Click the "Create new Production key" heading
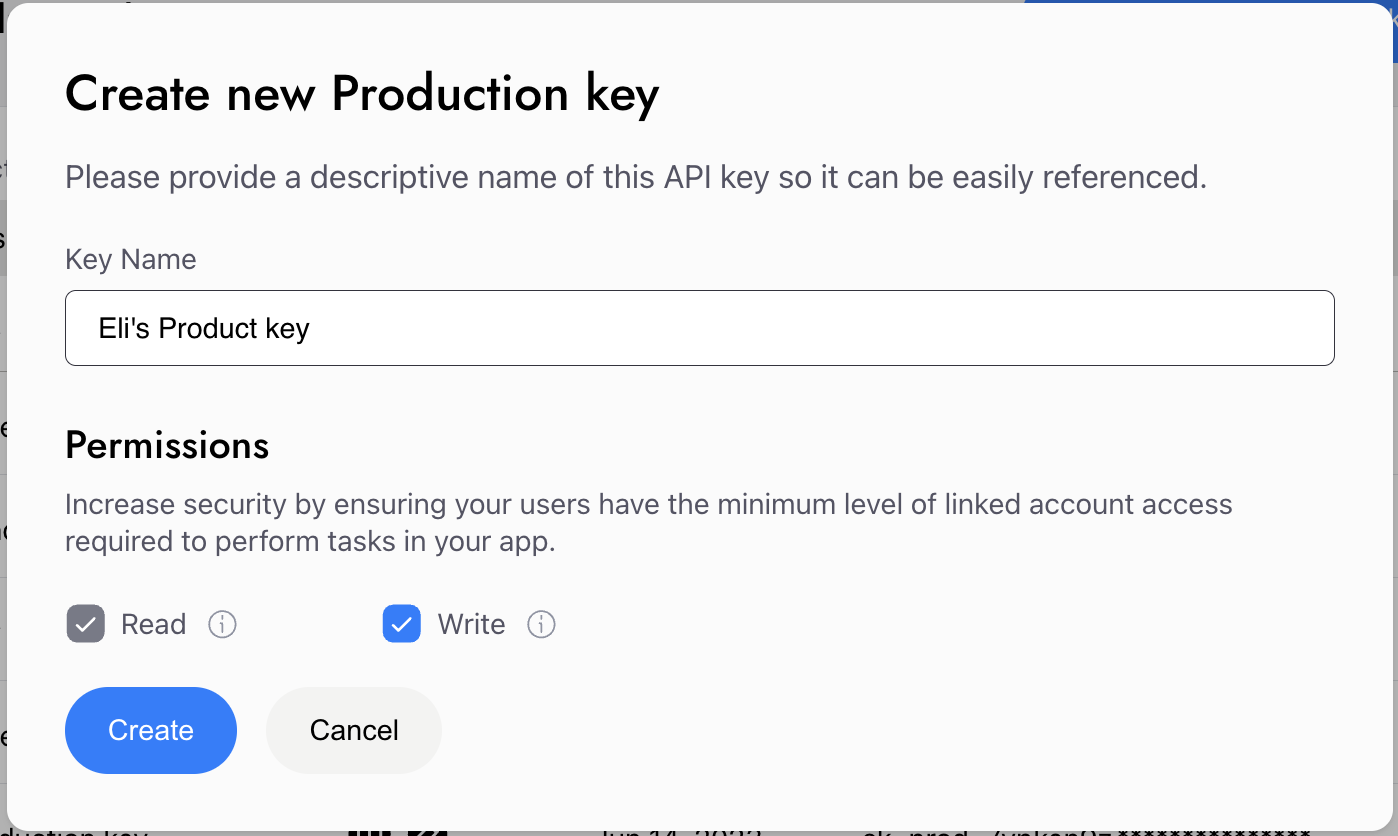This screenshot has width=1398, height=836. pos(362,95)
